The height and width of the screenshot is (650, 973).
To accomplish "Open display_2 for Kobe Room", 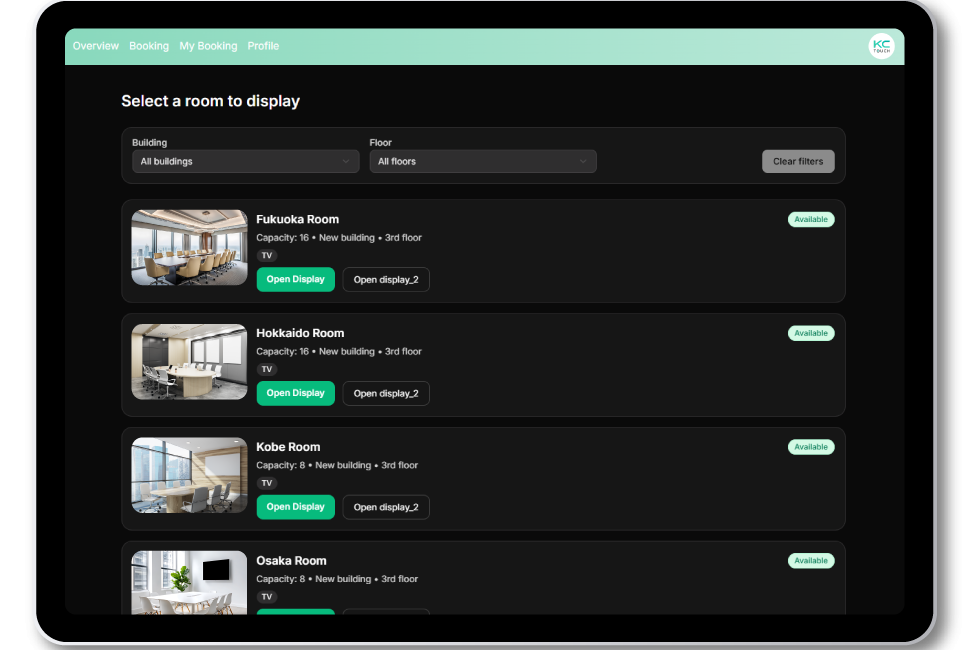I will (x=386, y=507).
